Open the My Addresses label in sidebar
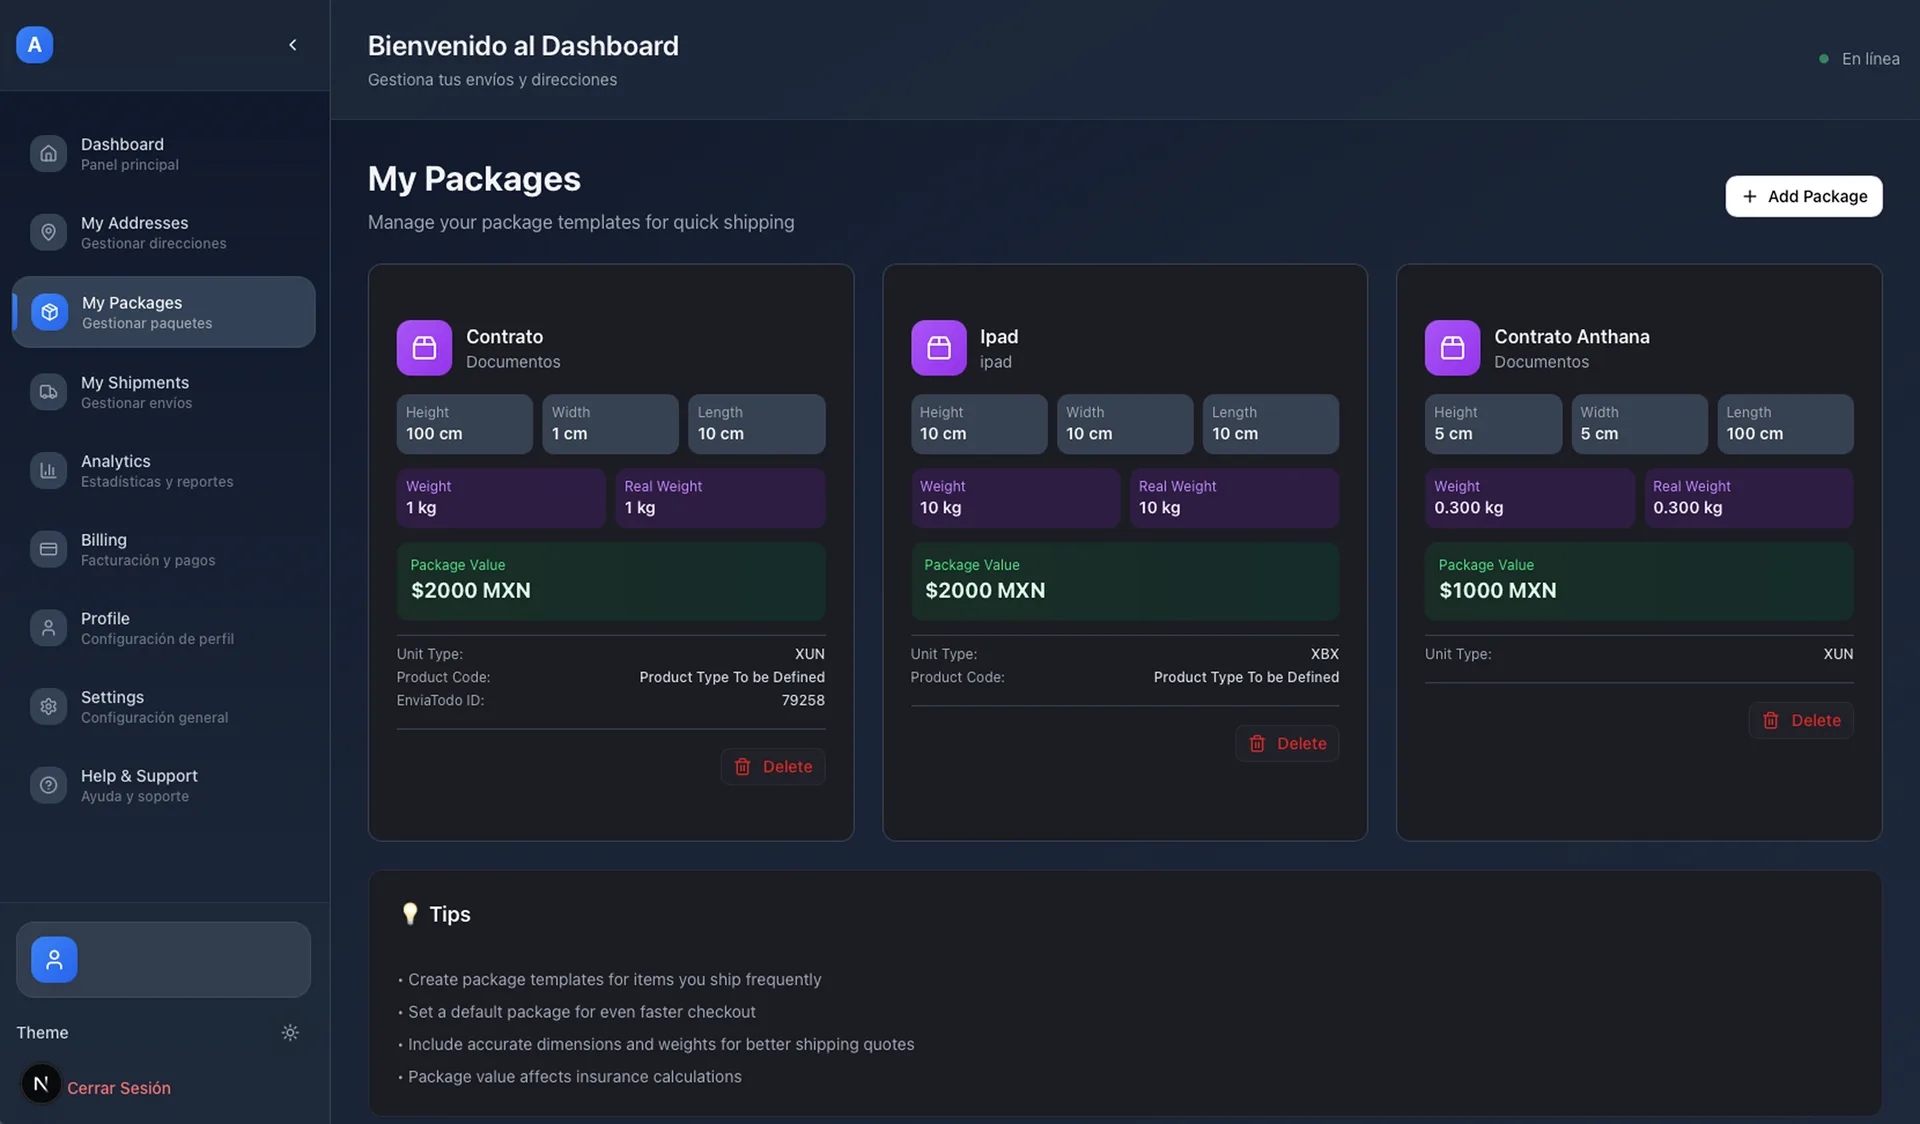Viewport: 1920px width, 1124px height. (134, 223)
